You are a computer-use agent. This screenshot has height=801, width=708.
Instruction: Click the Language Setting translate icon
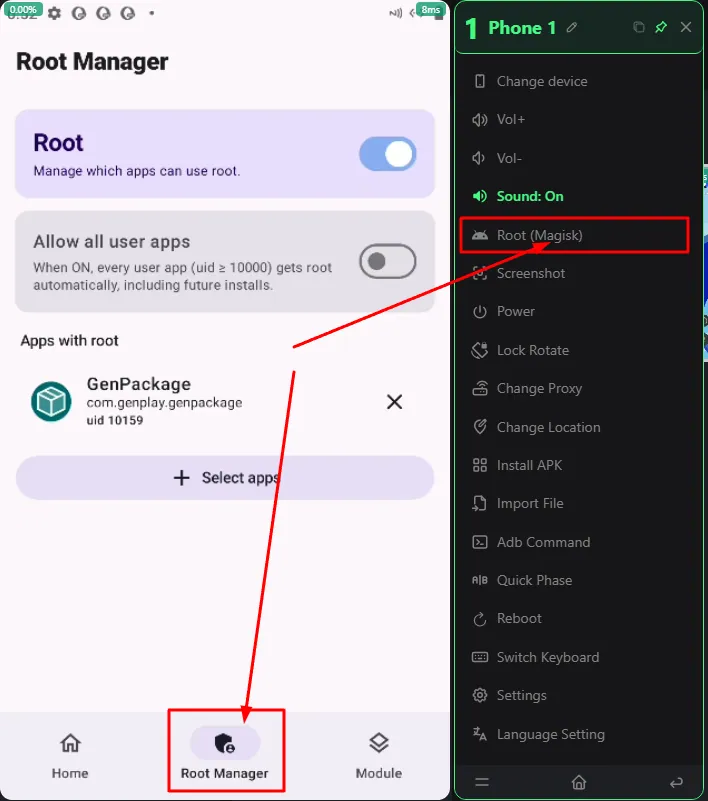point(480,734)
